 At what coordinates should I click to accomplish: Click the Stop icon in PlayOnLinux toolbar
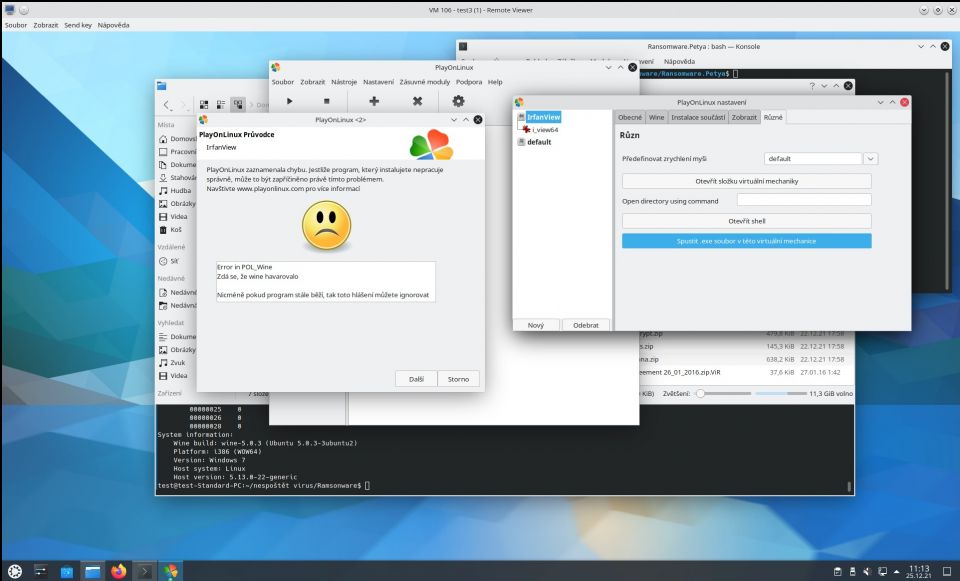pos(326,101)
